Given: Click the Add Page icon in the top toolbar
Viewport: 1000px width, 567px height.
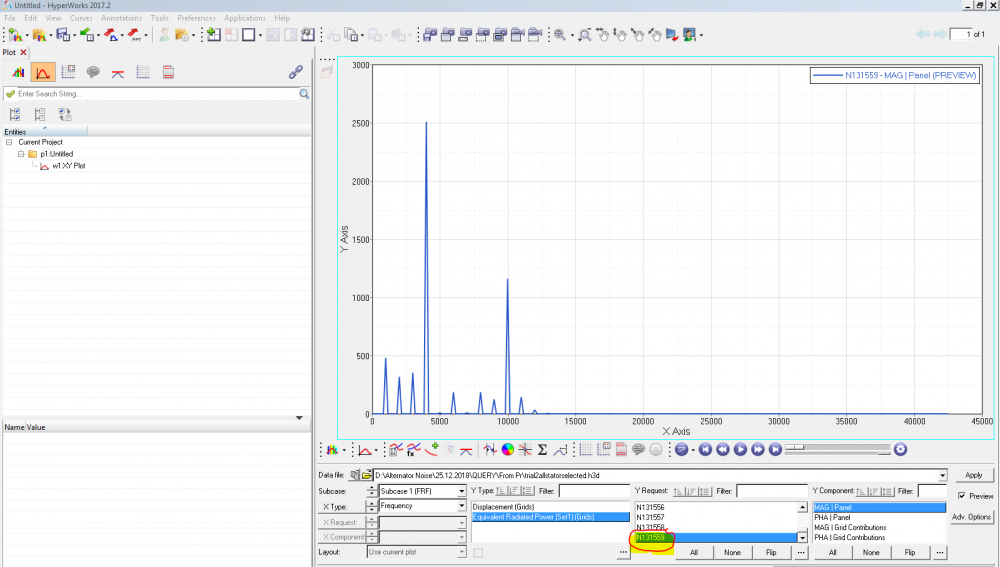Looking at the screenshot, I should (214, 34).
